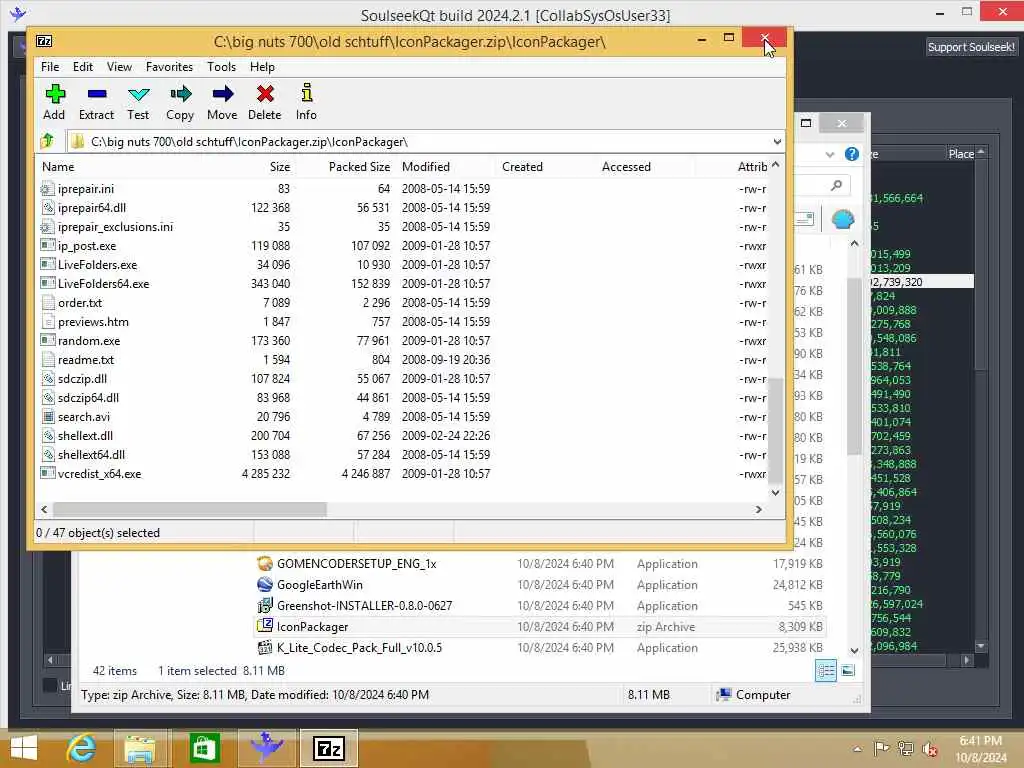Show hidden tray icons arrow
Image resolution: width=1024 pixels, height=768 pixels.
(x=857, y=749)
